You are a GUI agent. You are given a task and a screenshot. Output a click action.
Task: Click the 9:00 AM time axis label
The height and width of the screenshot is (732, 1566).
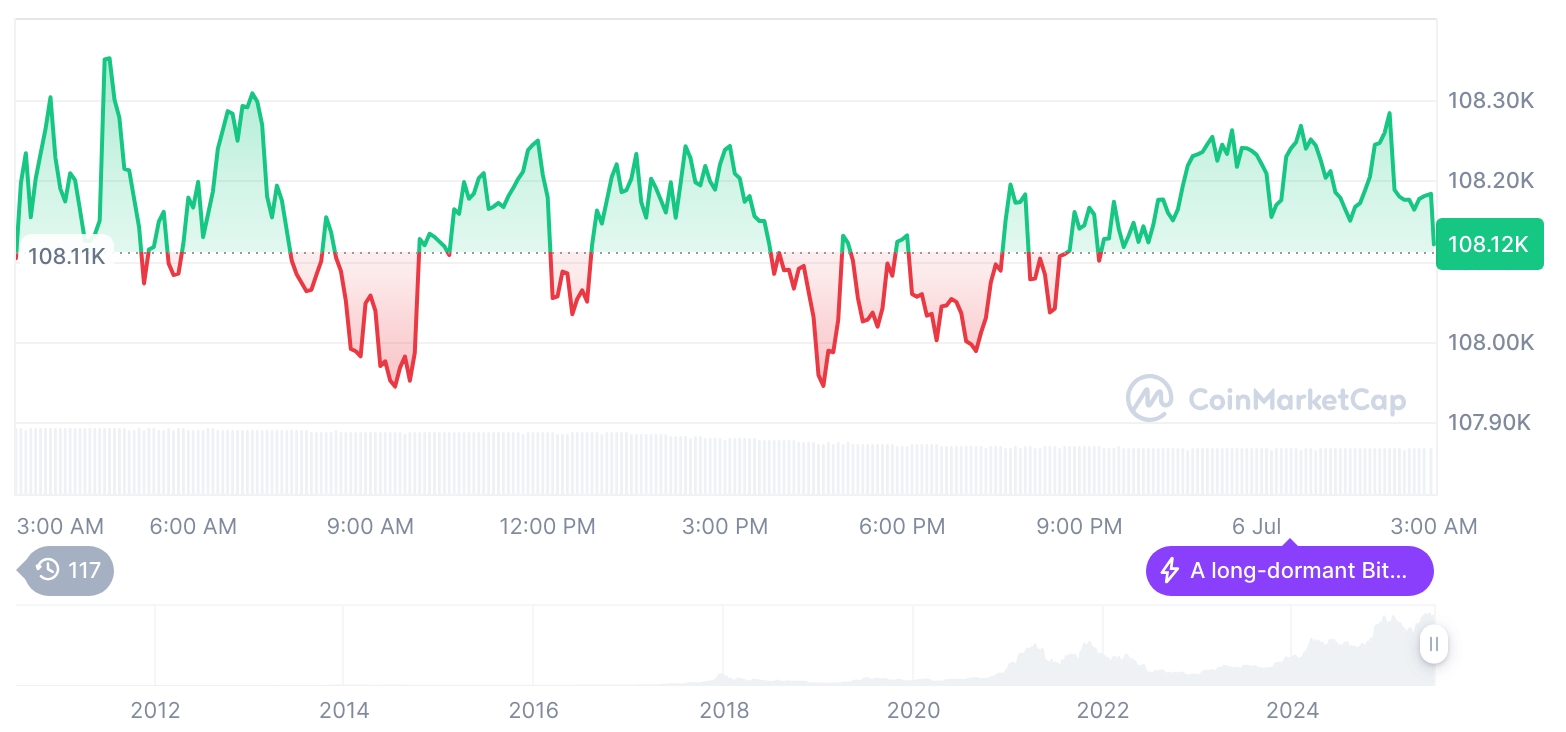370,526
